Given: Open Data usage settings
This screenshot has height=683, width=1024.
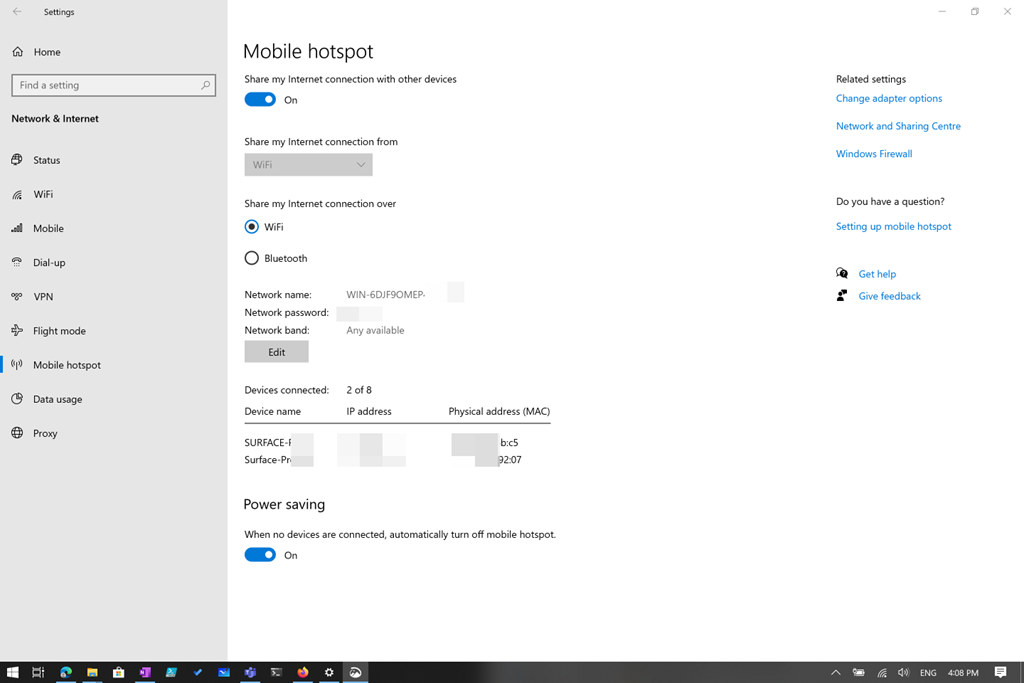Looking at the screenshot, I should pos(57,399).
